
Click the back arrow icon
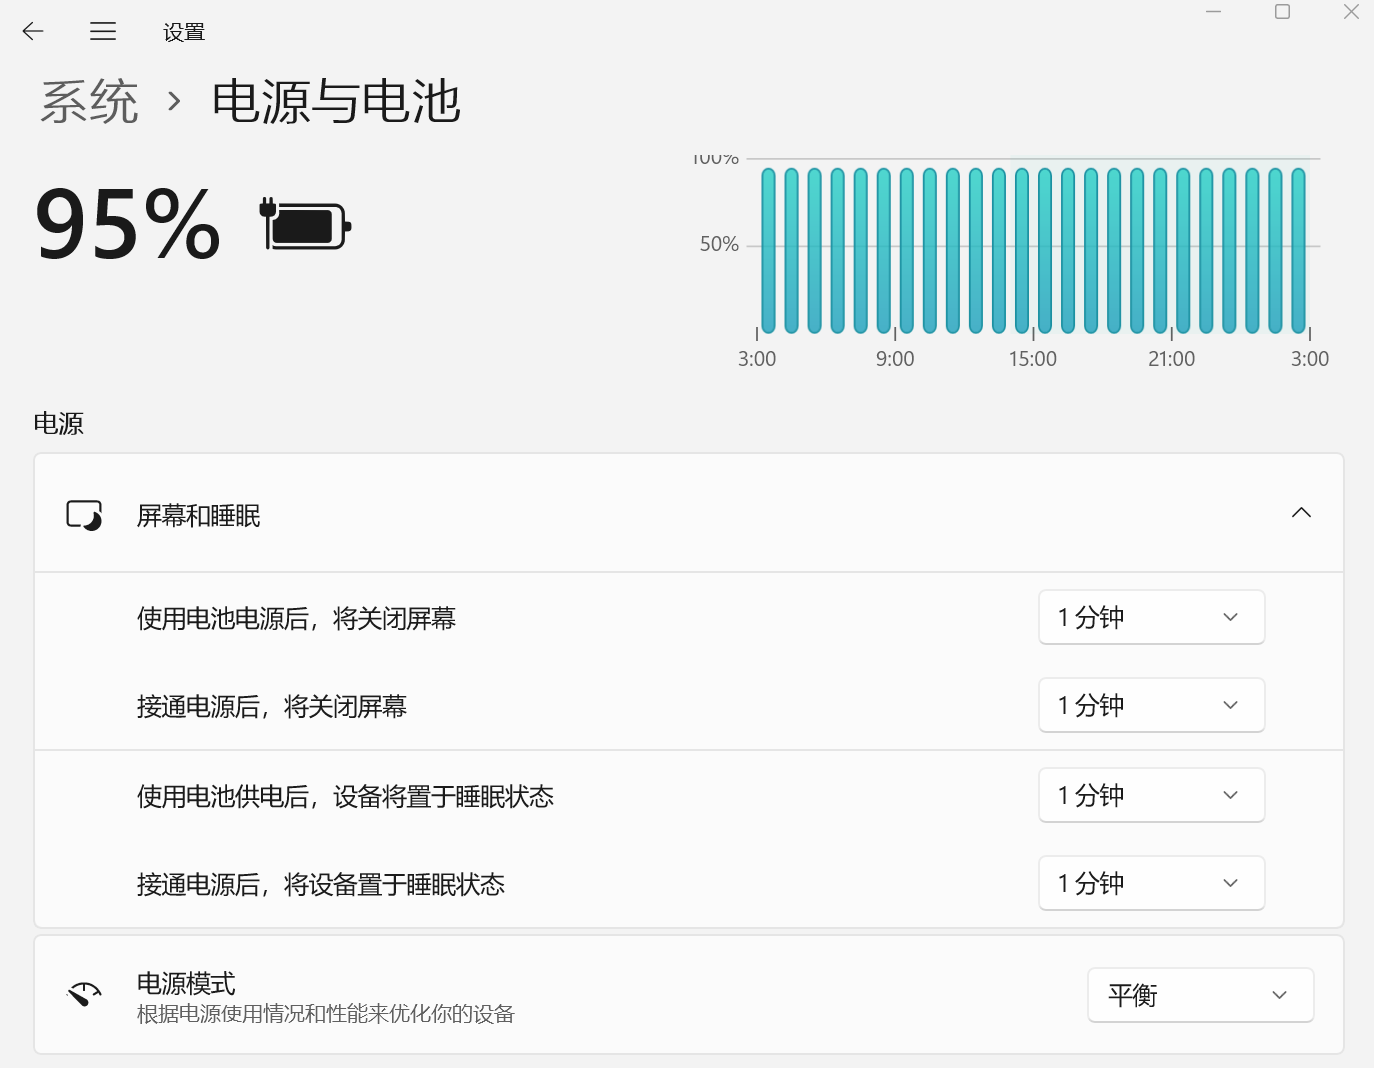(x=33, y=31)
